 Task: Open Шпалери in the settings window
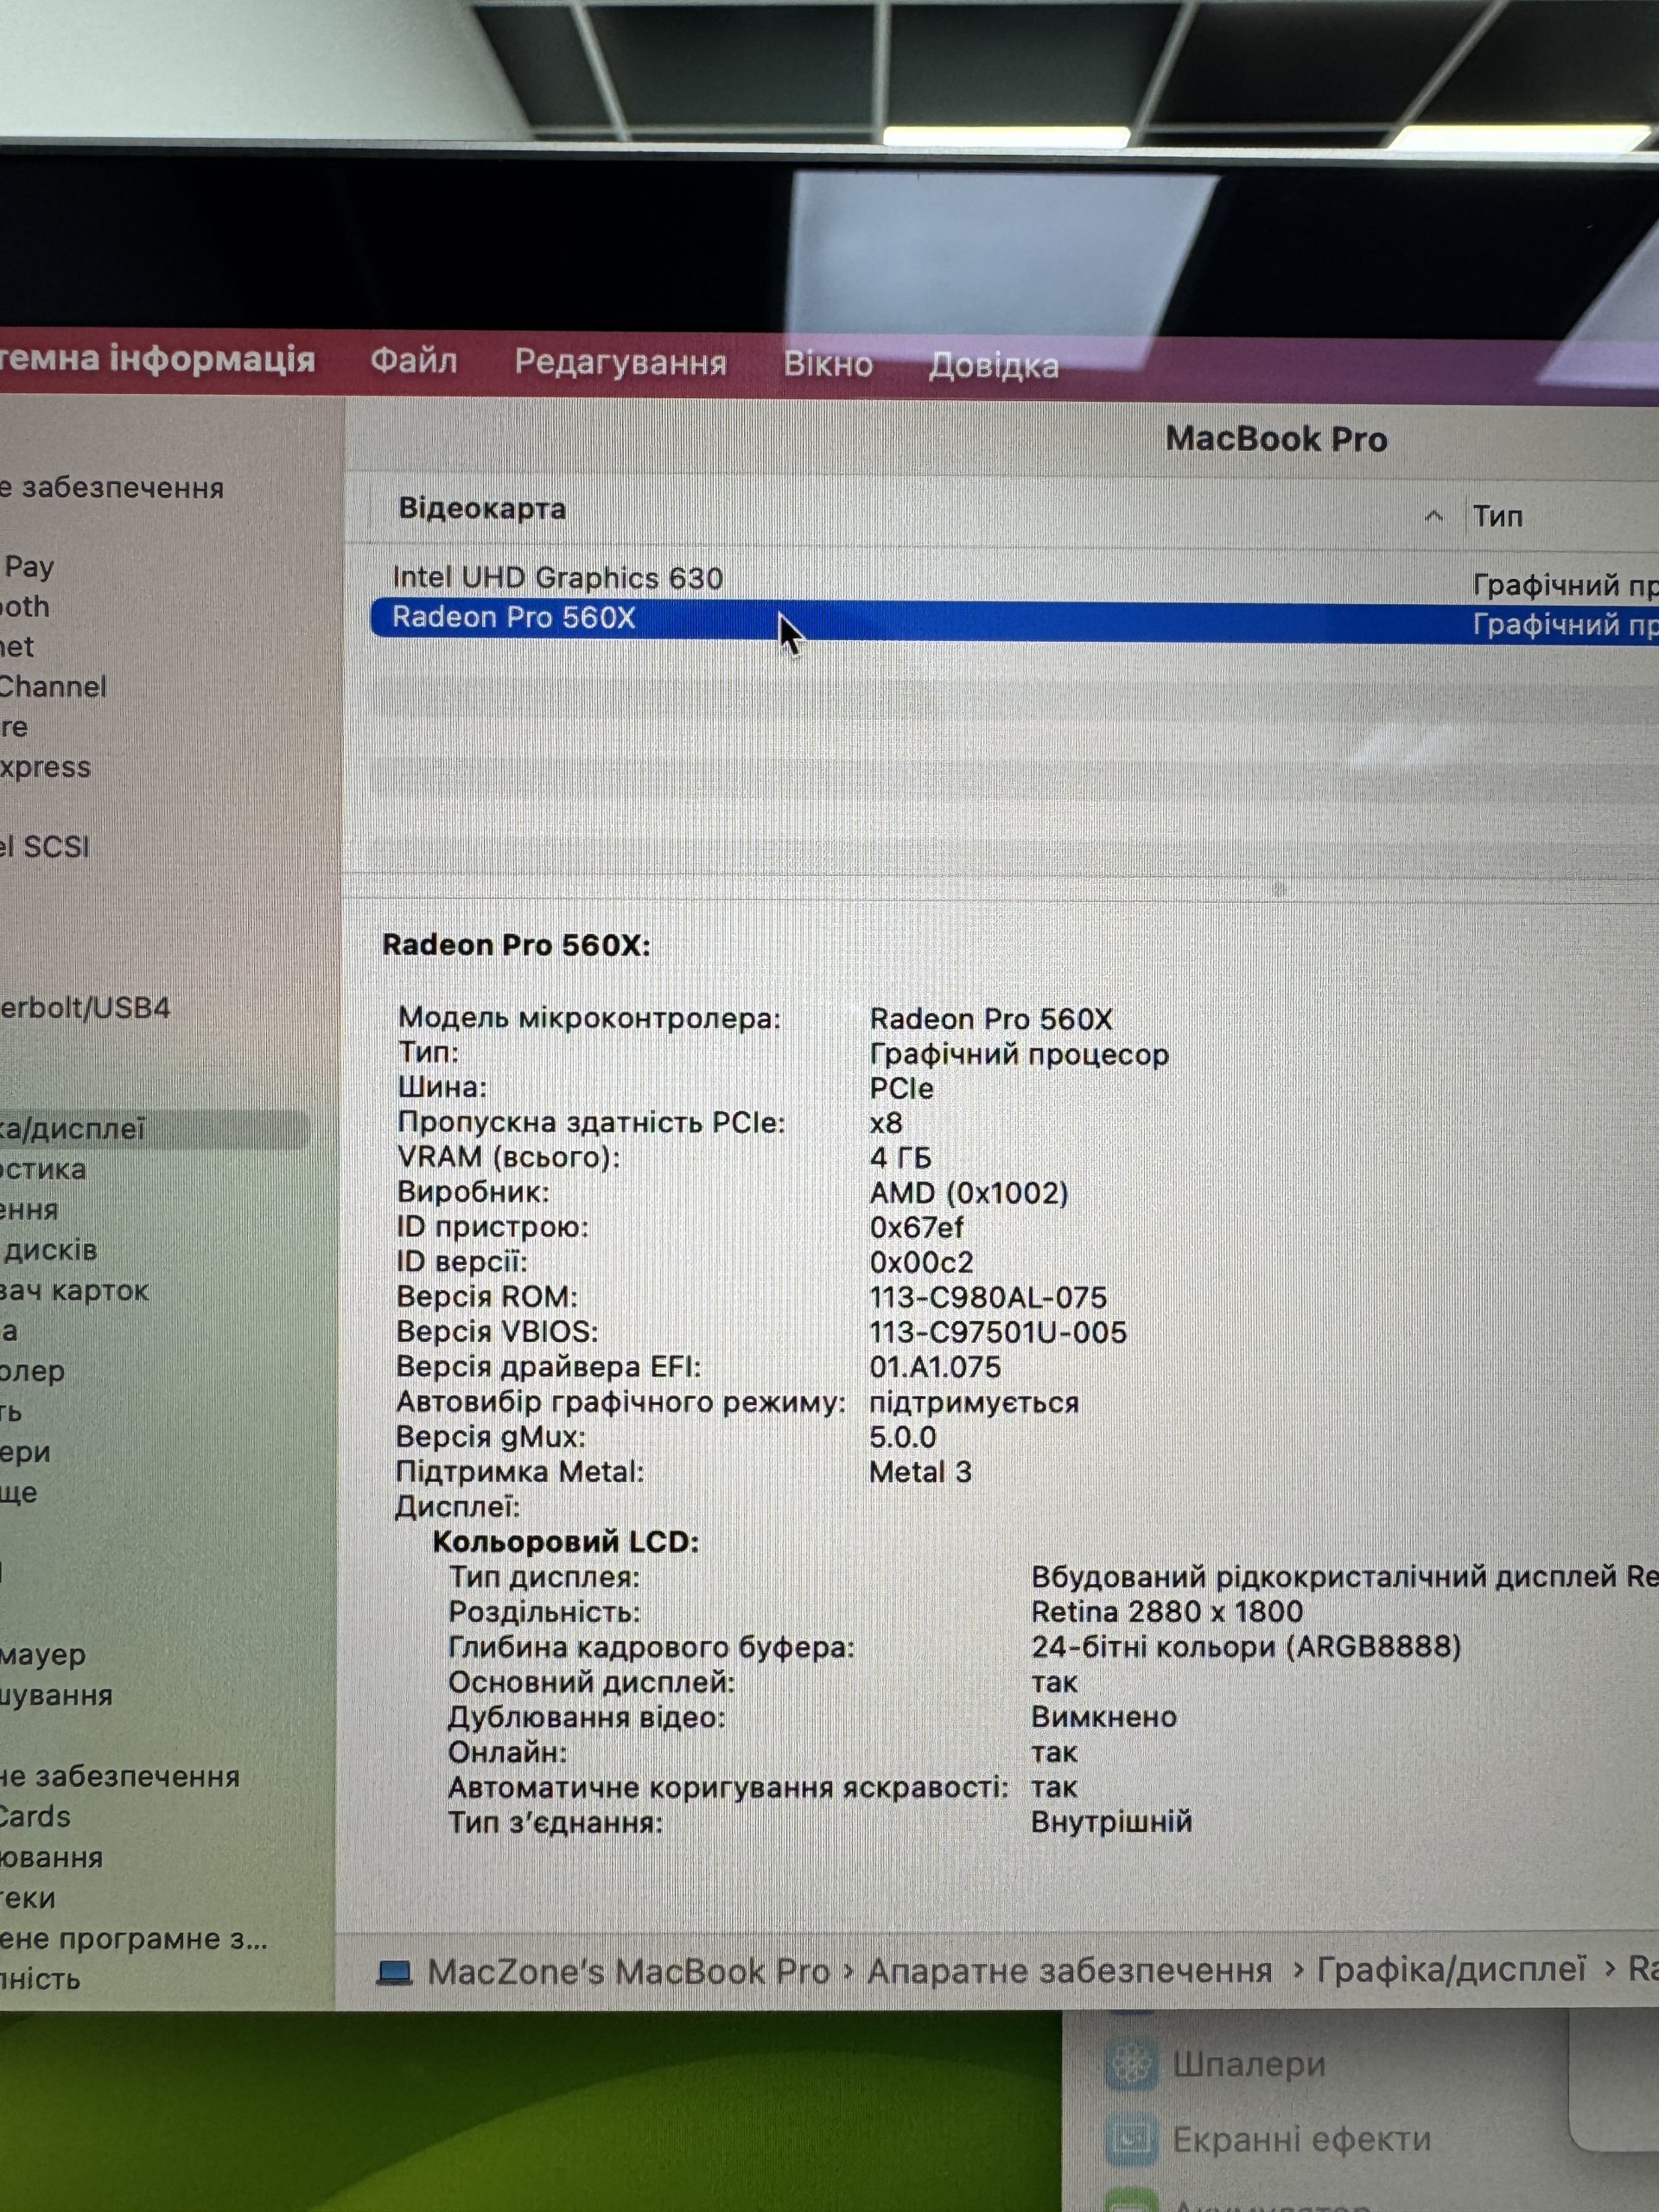coord(1249,2065)
